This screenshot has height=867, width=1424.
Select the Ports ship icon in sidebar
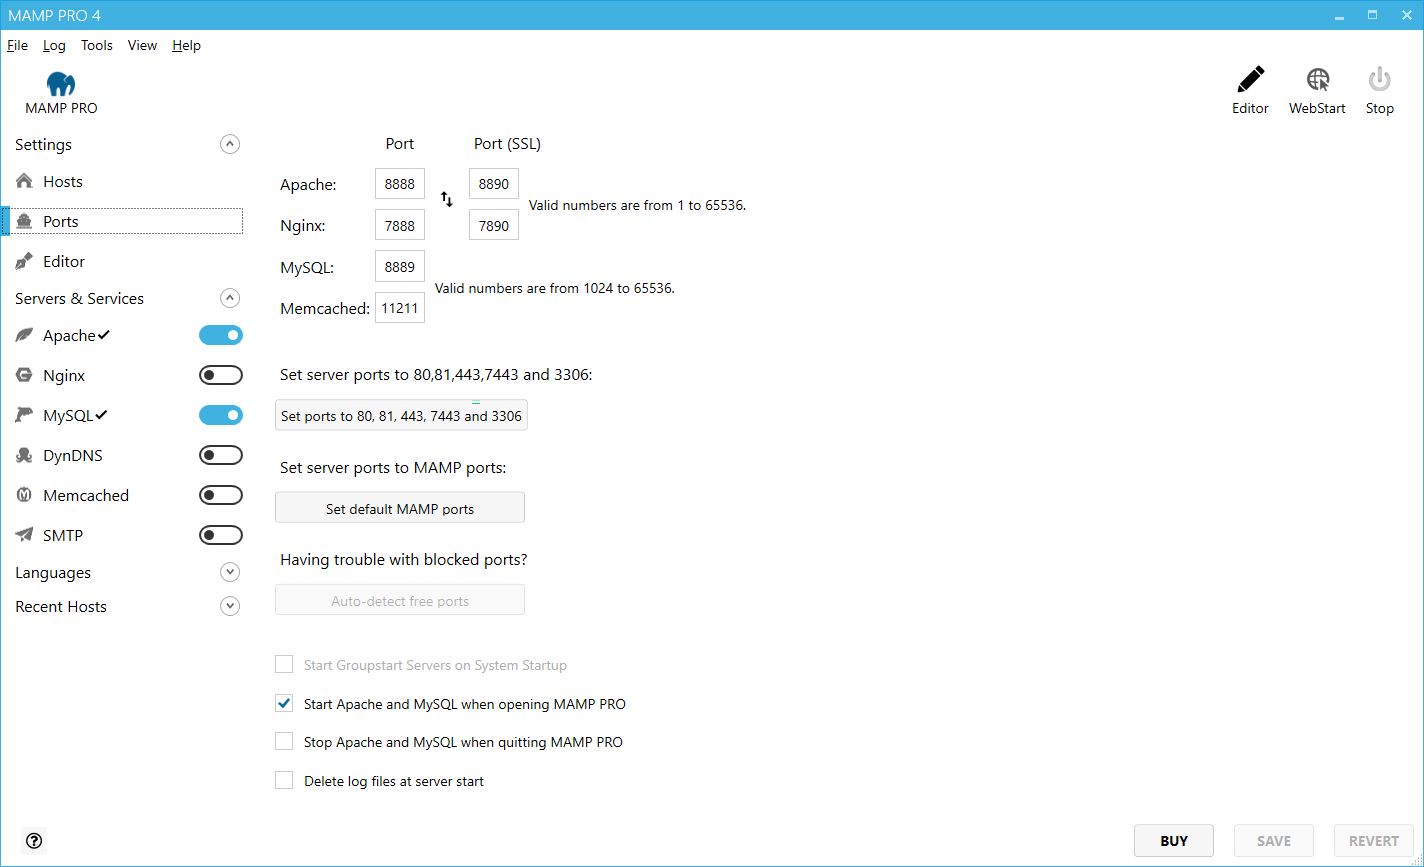click(25, 221)
